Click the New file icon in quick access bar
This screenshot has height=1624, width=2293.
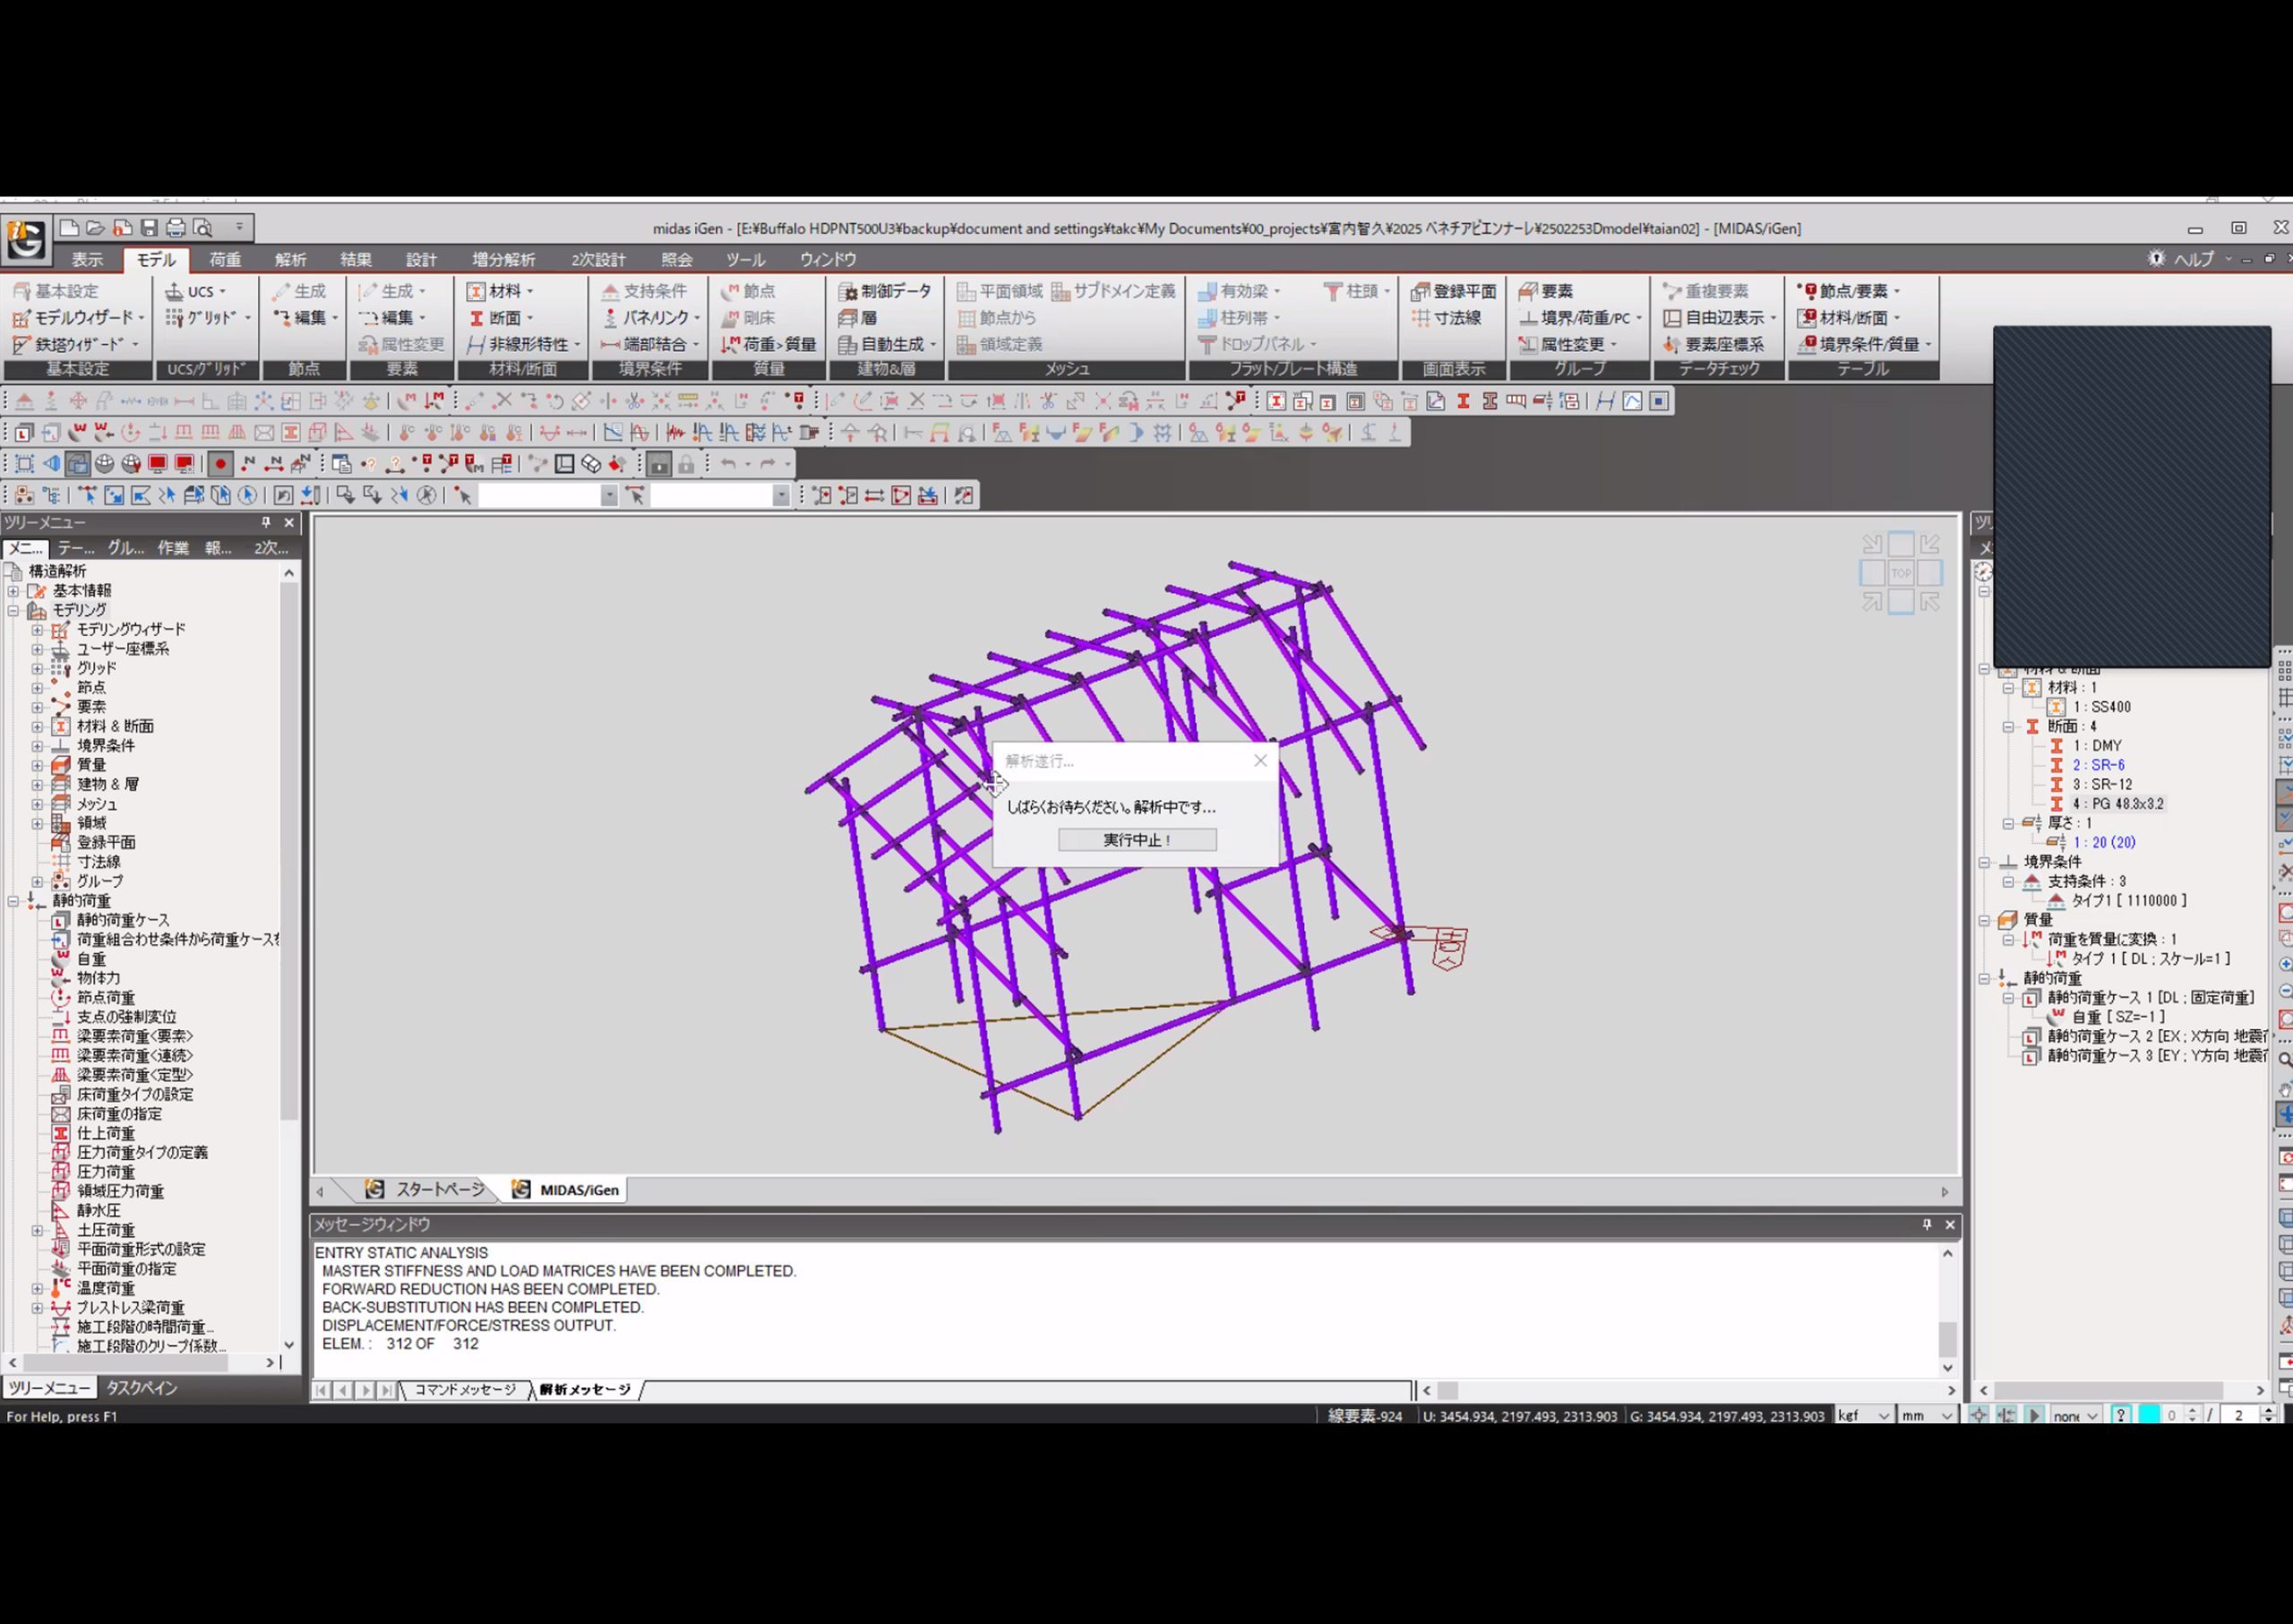[69, 228]
